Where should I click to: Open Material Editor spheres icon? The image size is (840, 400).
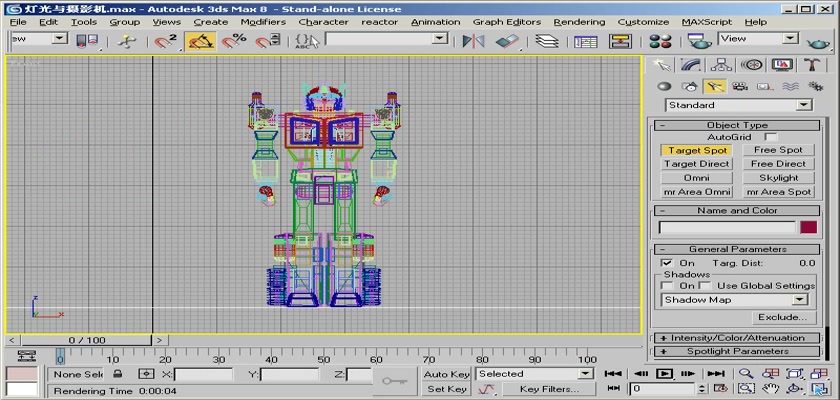[660, 41]
